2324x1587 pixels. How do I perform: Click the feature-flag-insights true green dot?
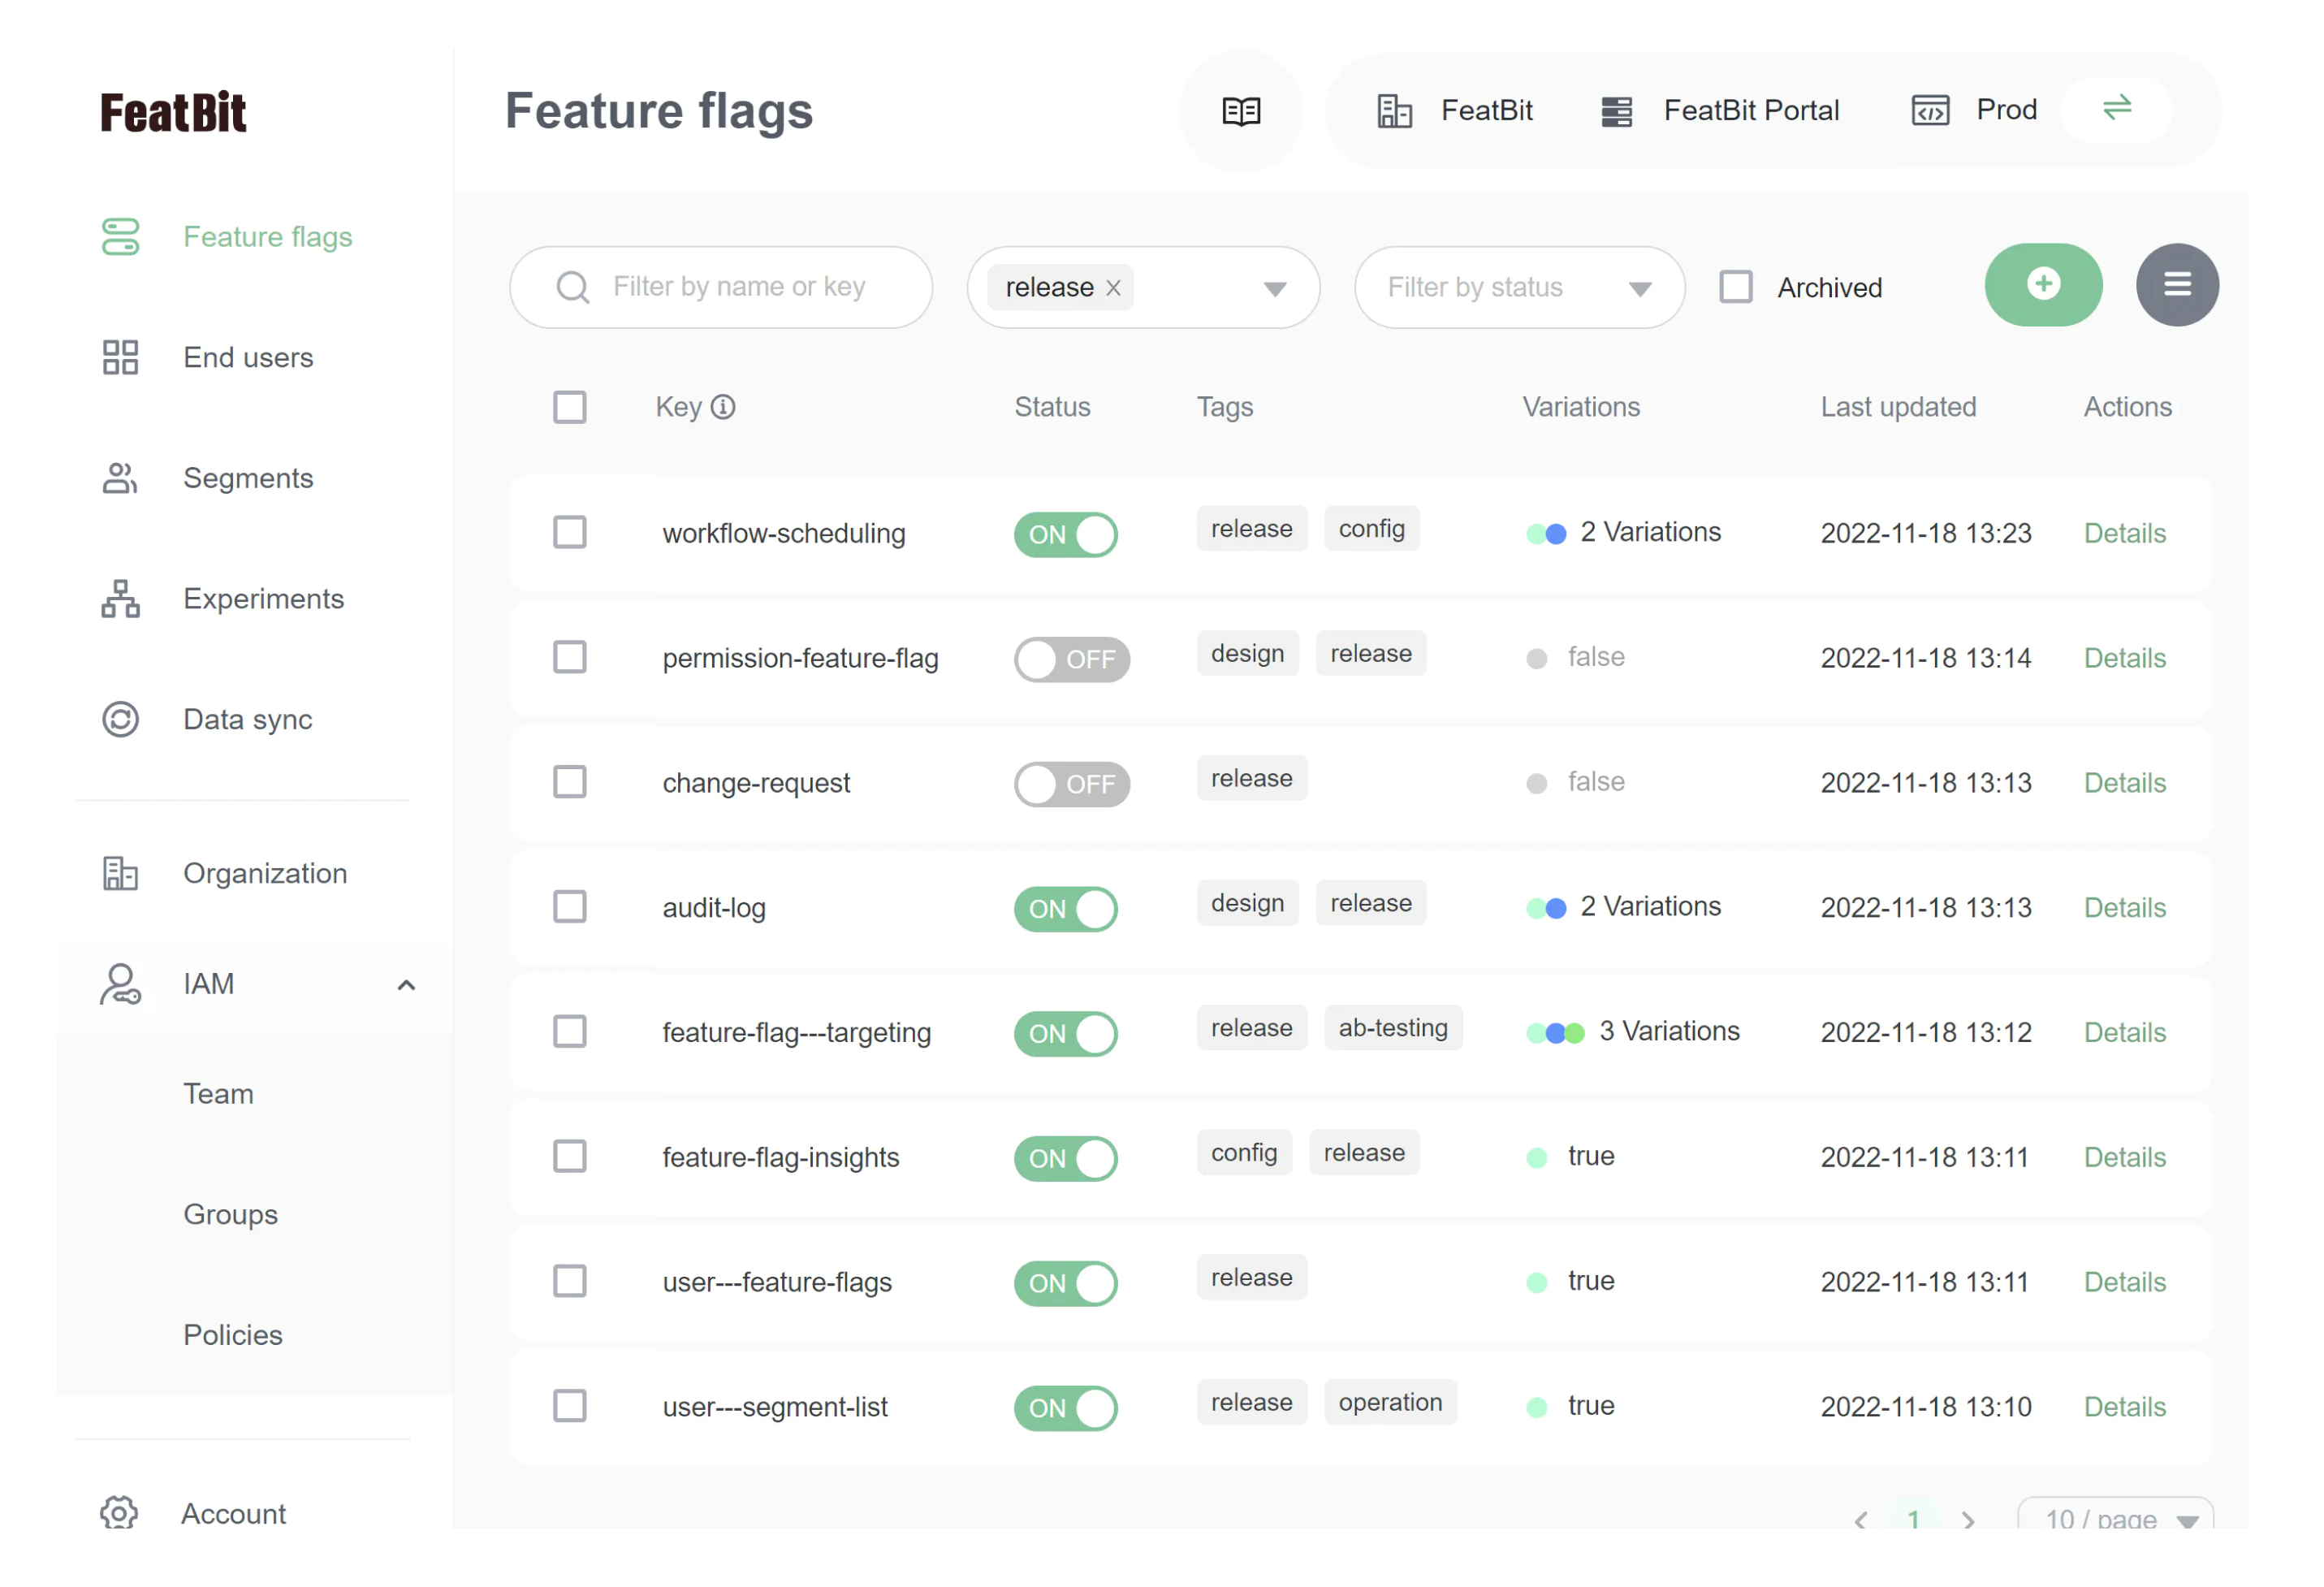click(1537, 1158)
